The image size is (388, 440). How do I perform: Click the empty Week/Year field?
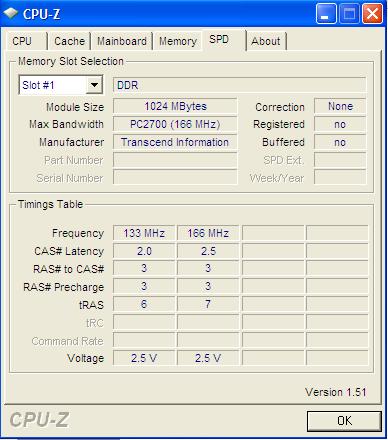coord(340,178)
